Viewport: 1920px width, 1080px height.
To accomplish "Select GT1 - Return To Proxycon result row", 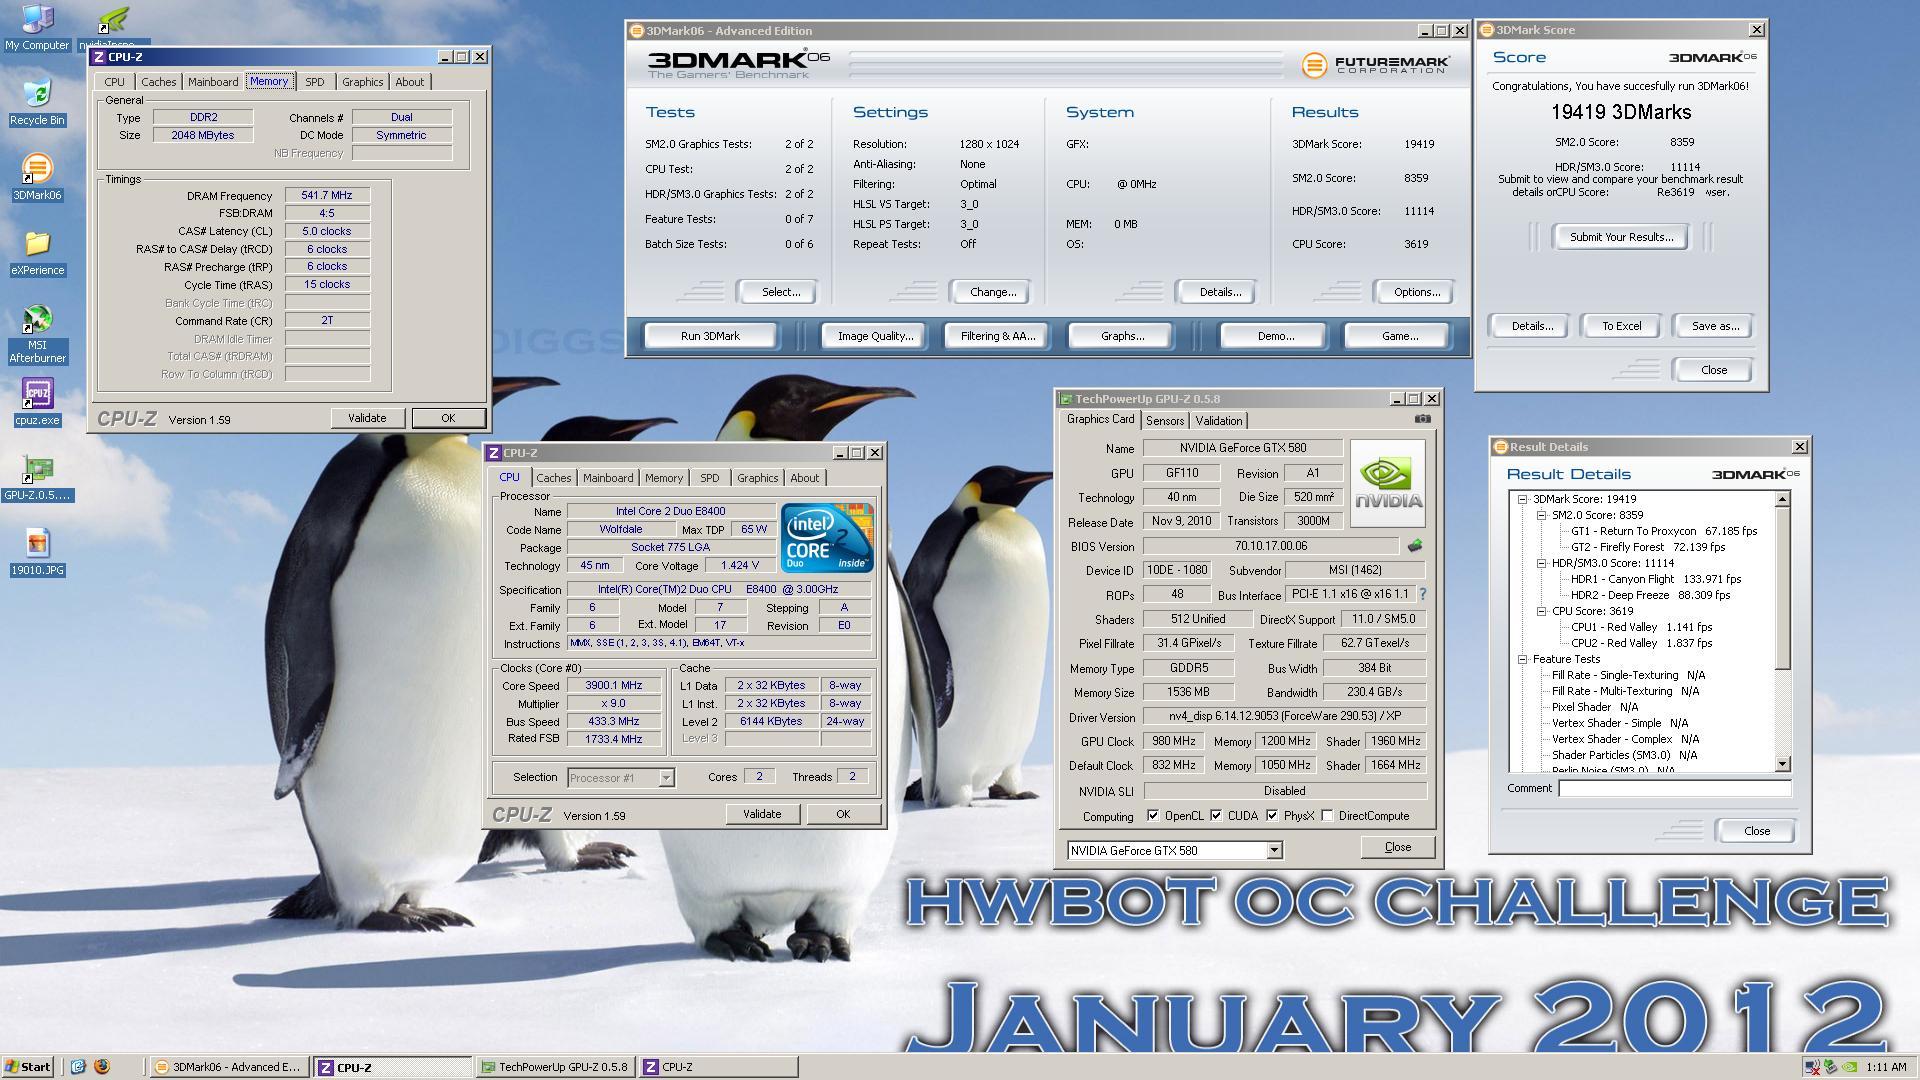I will click(x=1663, y=531).
